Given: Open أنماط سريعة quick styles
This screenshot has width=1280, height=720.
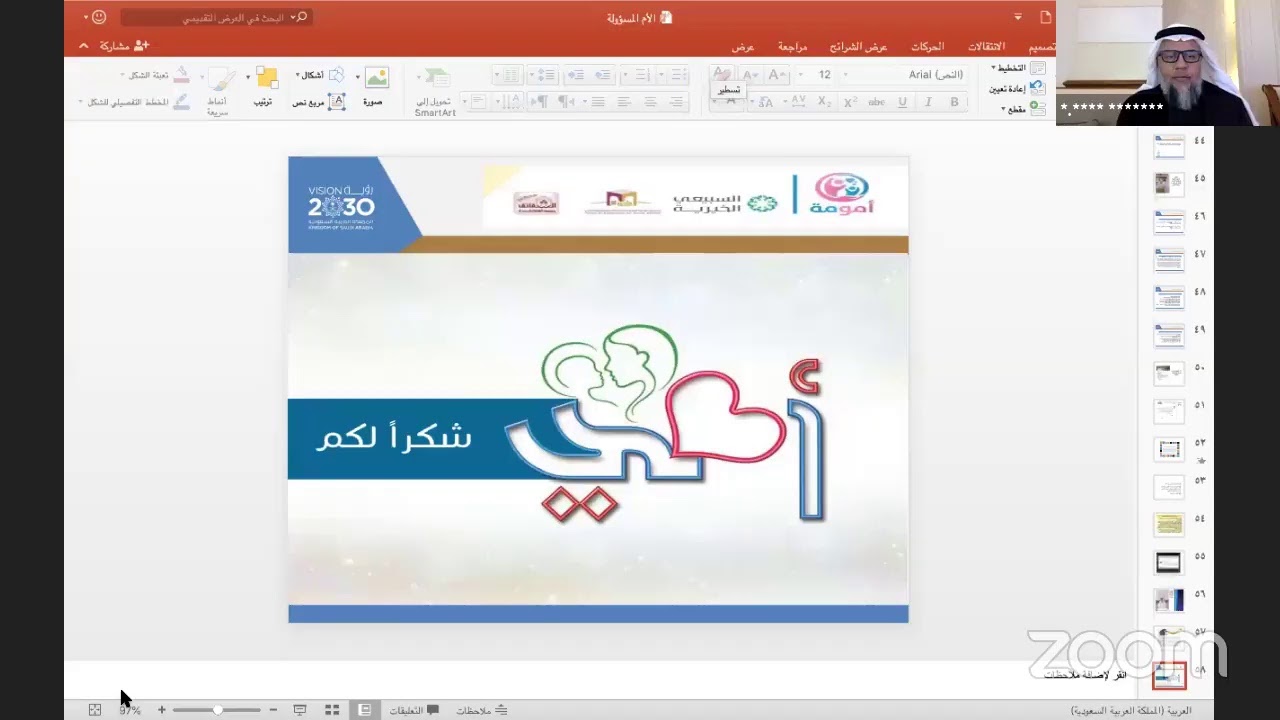Looking at the screenshot, I should [221, 80].
